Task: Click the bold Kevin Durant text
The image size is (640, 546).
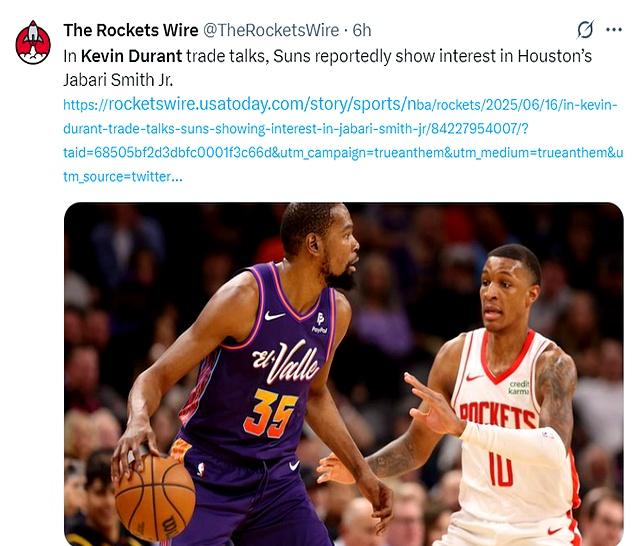Action: coord(131,56)
